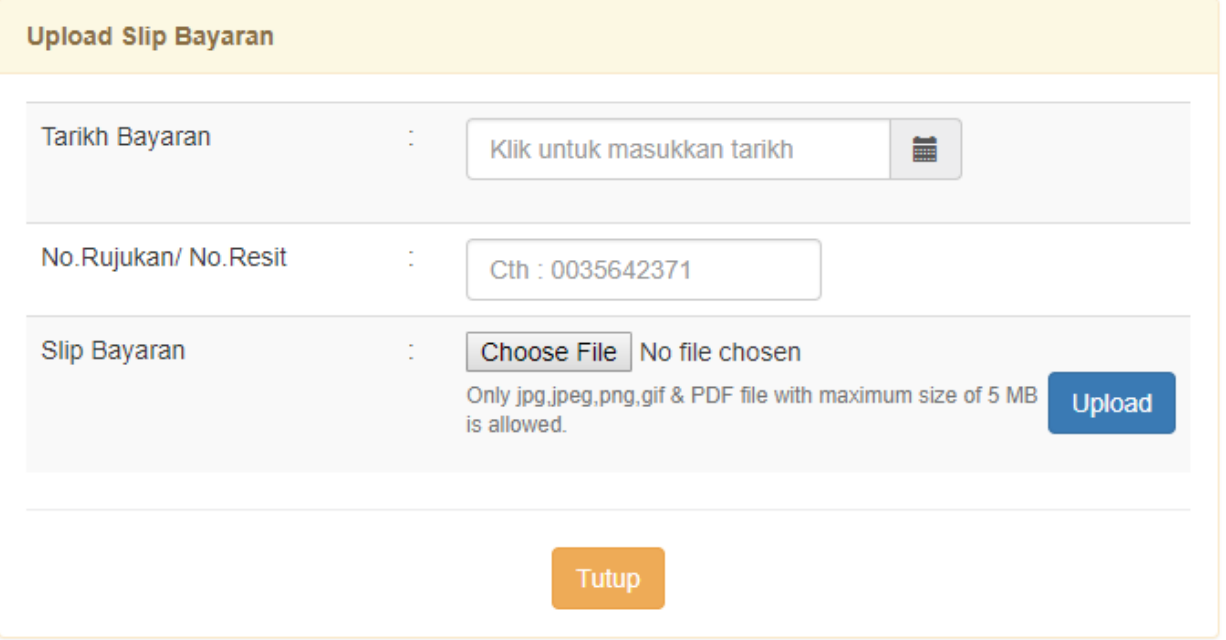The height and width of the screenshot is (640, 1226).
Task: Focus the Tarikh Bayaran date field
Action: click(678, 150)
